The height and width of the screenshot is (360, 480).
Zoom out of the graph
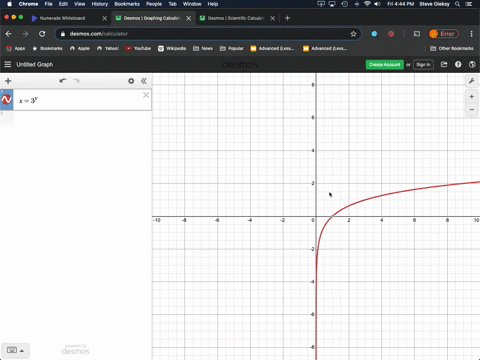click(471, 109)
